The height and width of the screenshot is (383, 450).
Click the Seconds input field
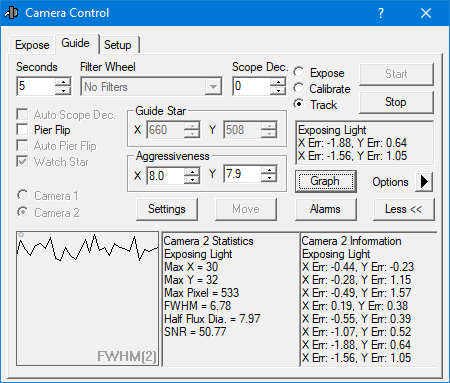click(36, 86)
